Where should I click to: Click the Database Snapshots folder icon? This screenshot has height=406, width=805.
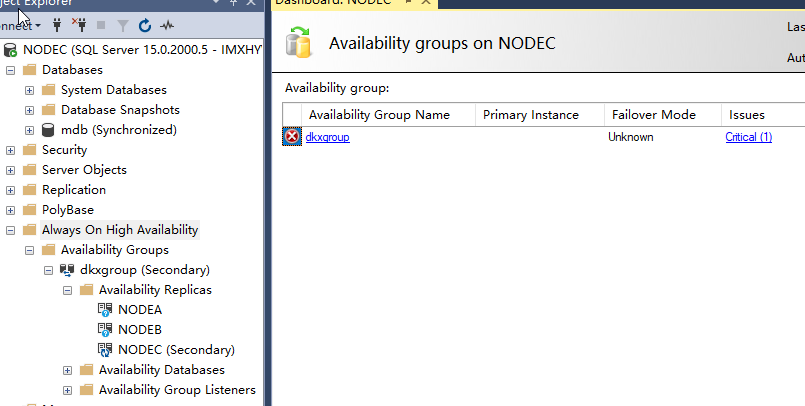click(x=49, y=109)
